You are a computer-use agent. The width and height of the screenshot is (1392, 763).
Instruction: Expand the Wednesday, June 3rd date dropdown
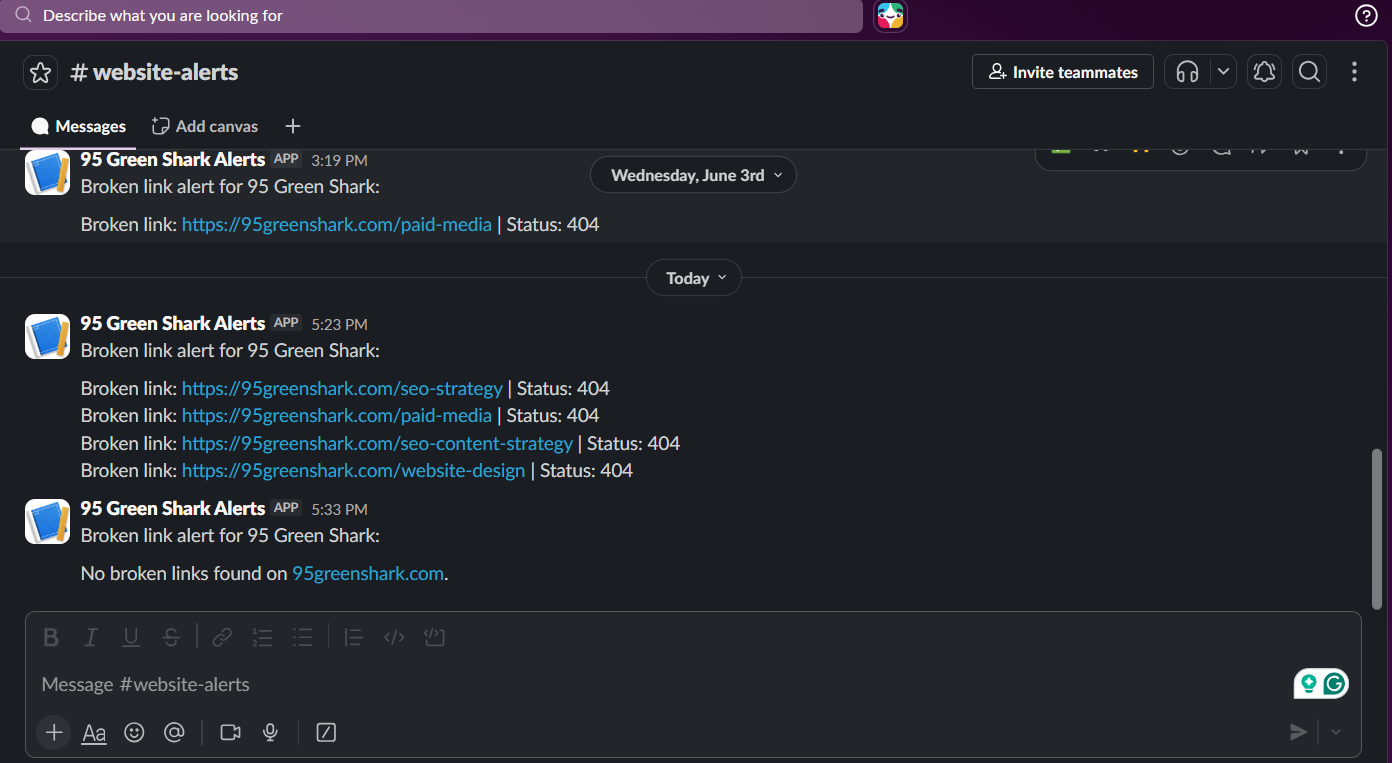pos(693,175)
